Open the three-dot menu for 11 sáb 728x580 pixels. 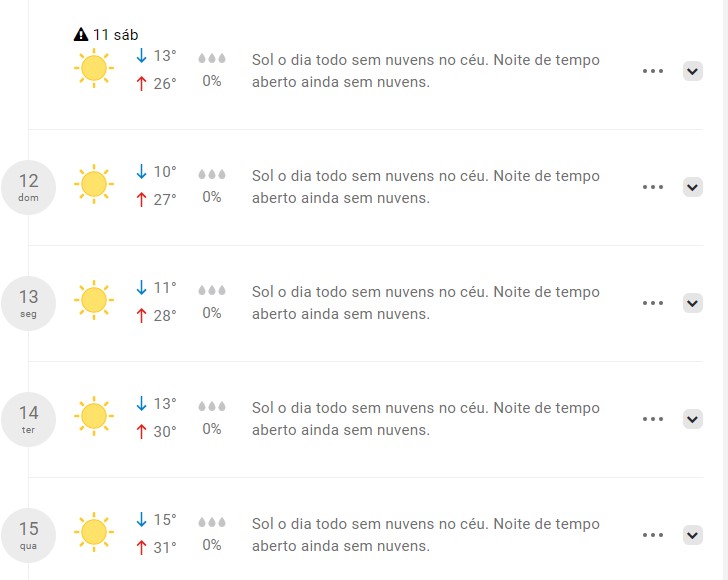653,71
